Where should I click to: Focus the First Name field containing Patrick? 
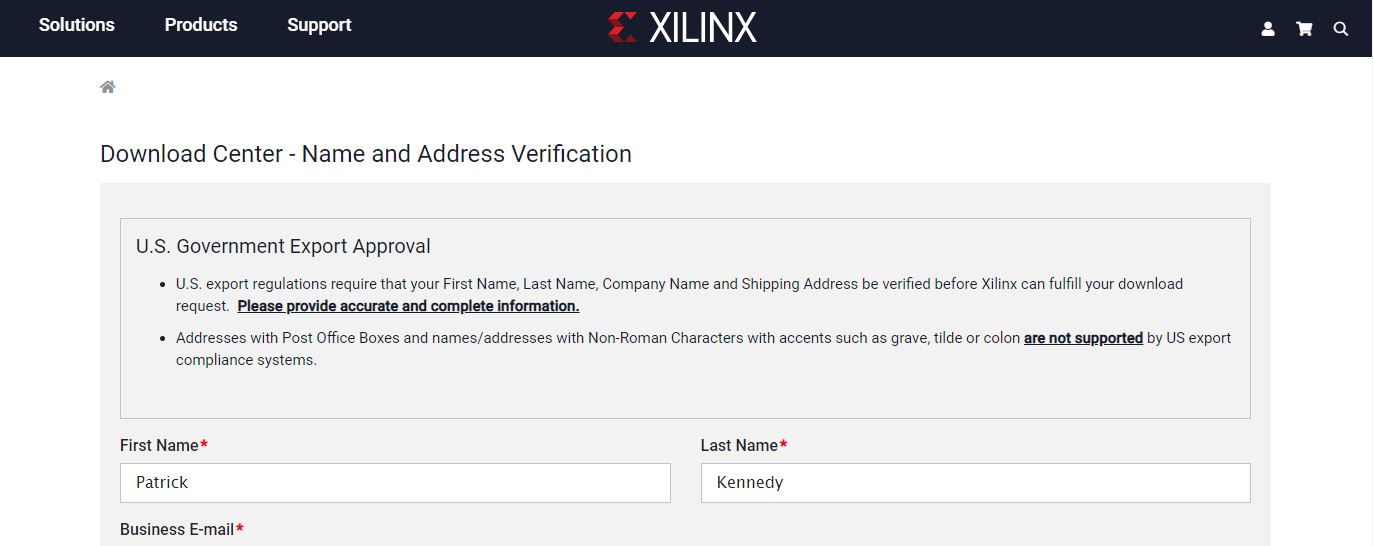(x=395, y=482)
